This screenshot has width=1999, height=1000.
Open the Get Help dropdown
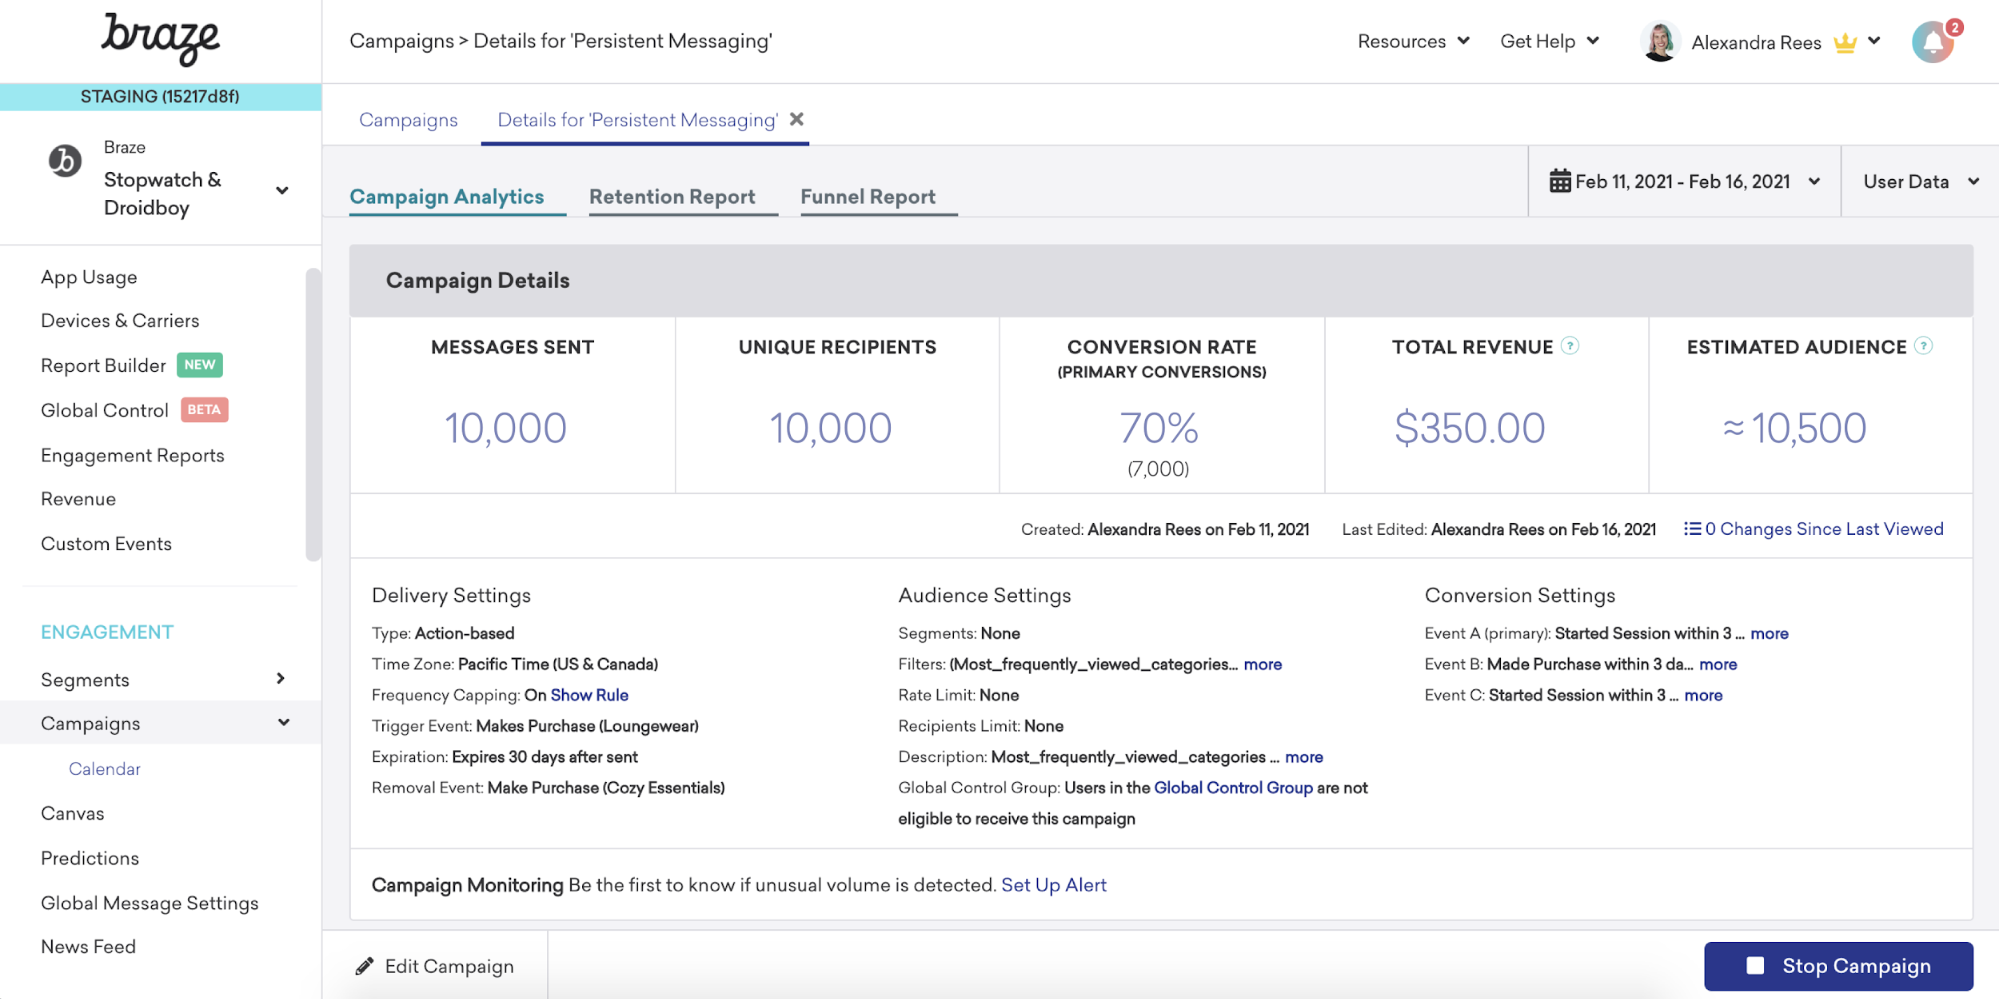click(1549, 41)
